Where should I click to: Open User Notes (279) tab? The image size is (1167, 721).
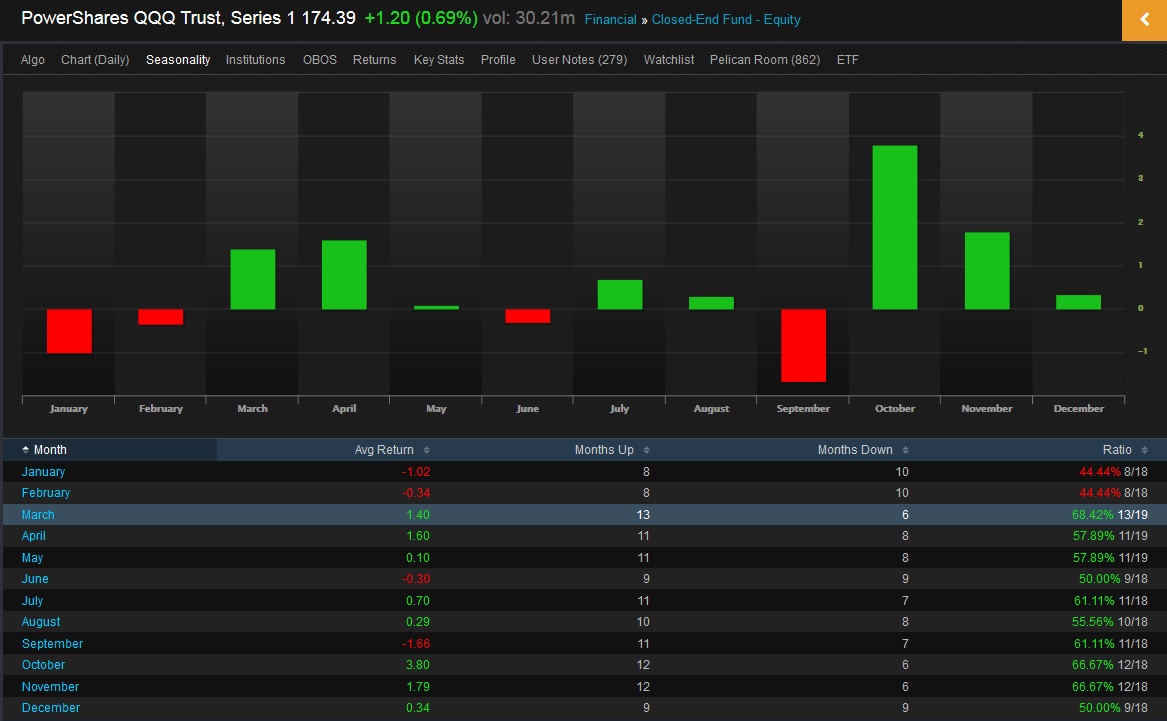(x=580, y=60)
